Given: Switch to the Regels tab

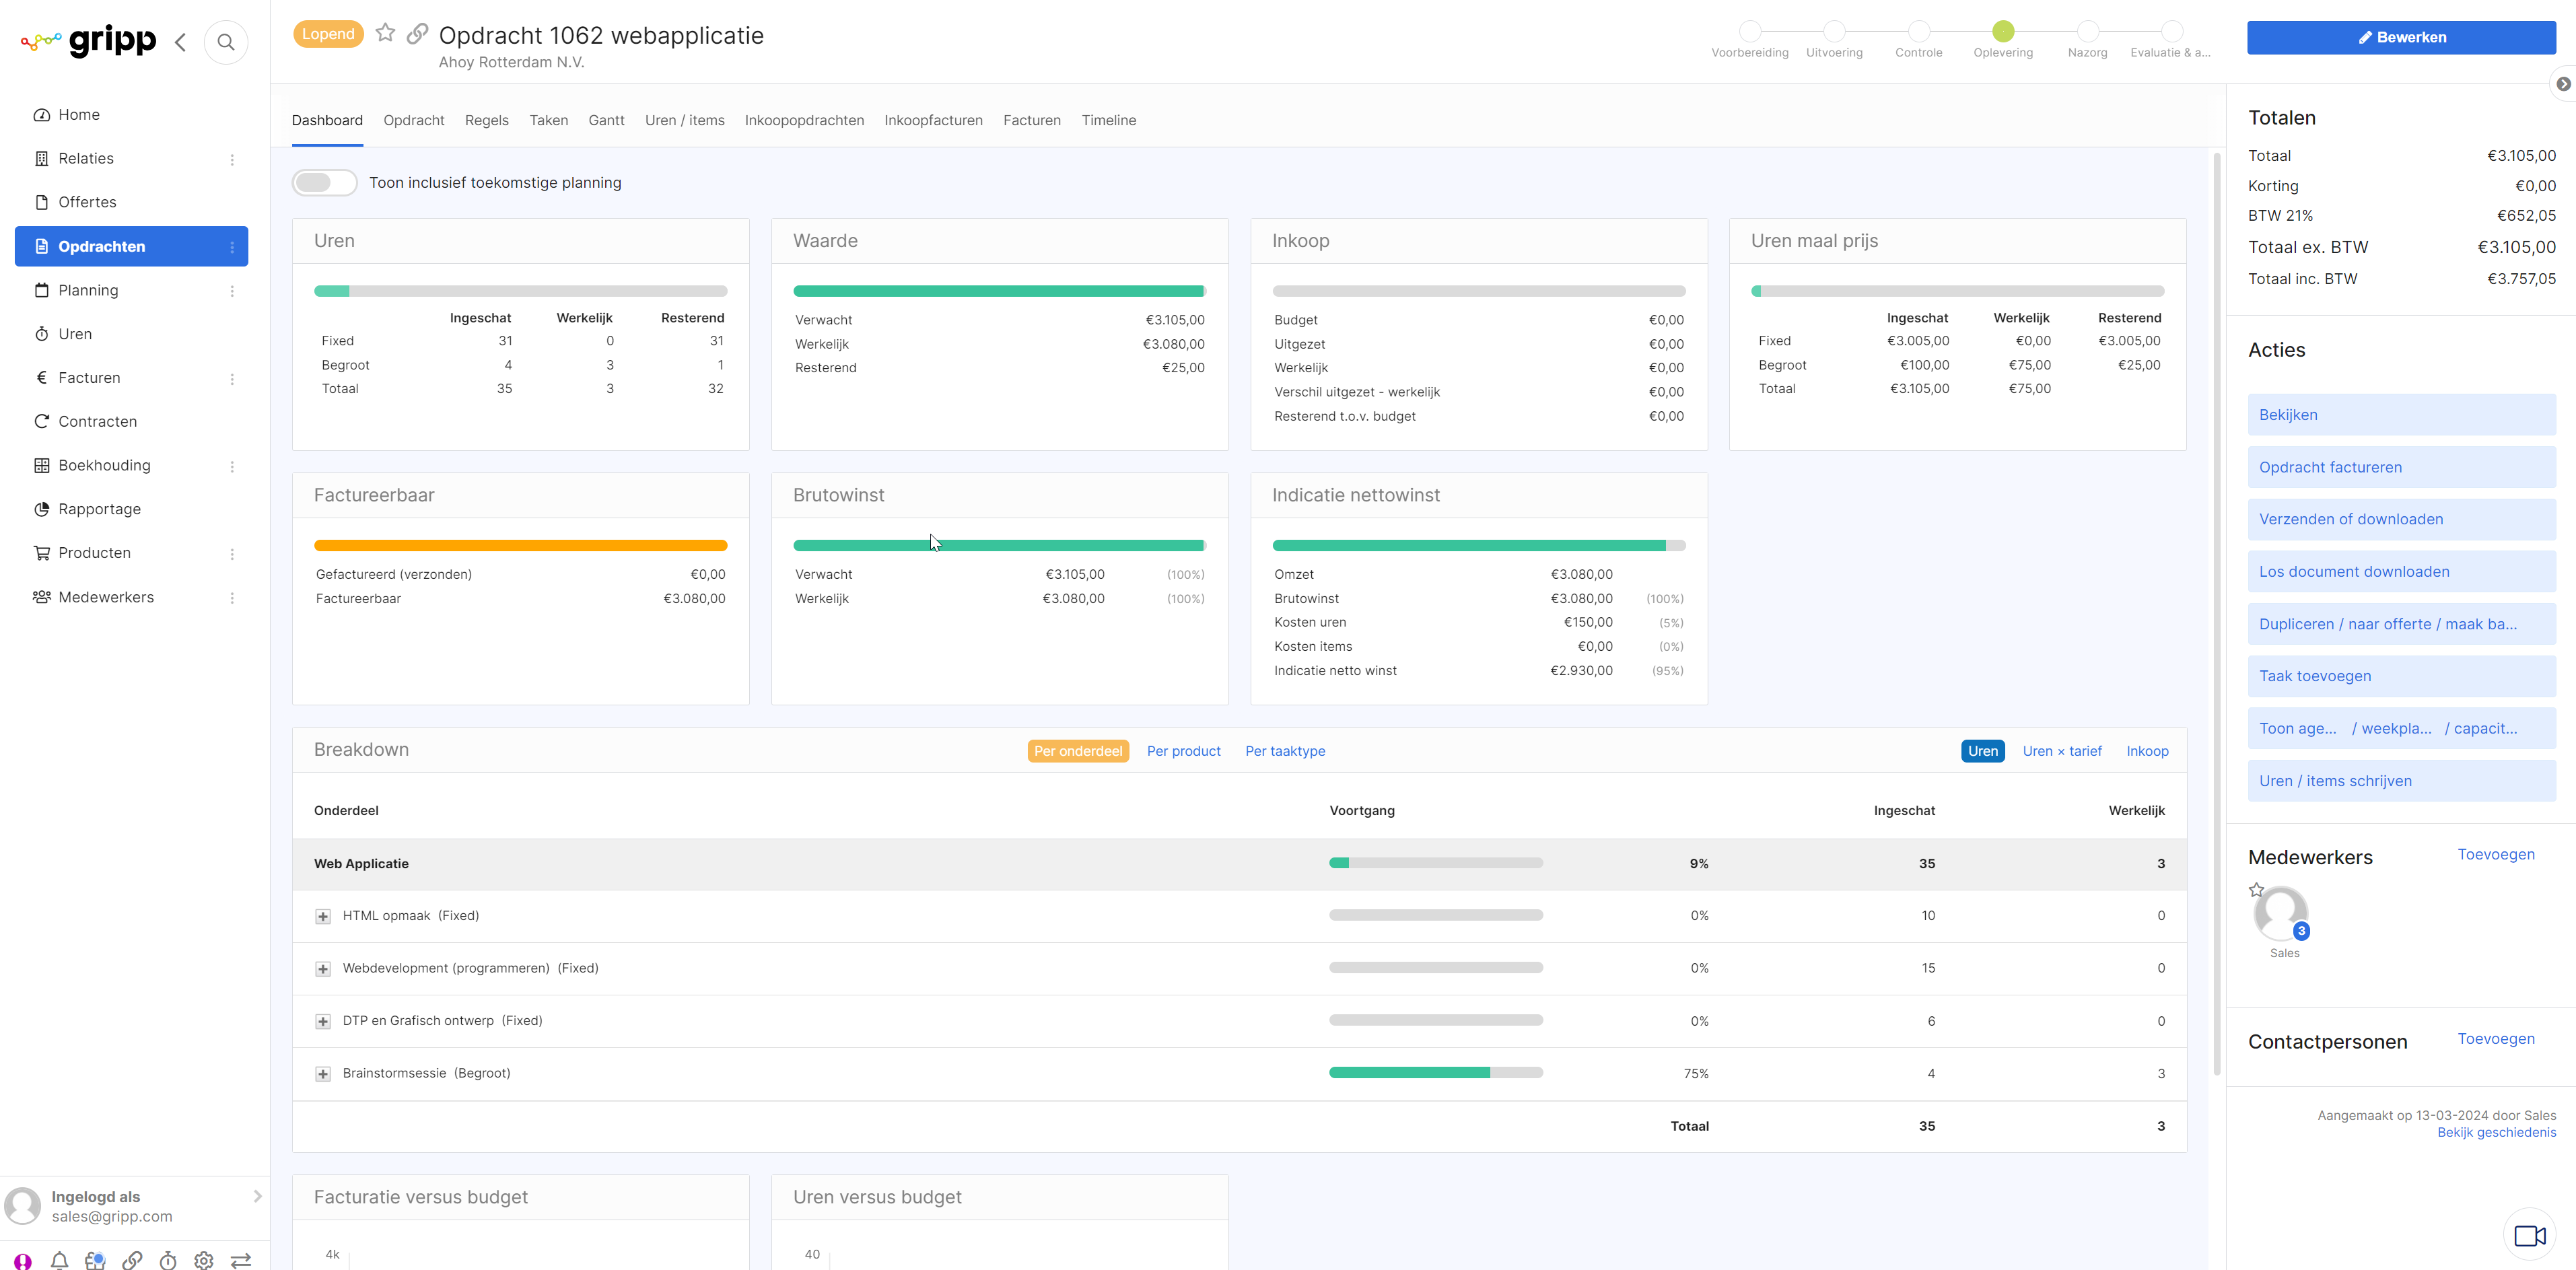Looking at the screenshot, I should pos(487,120).
